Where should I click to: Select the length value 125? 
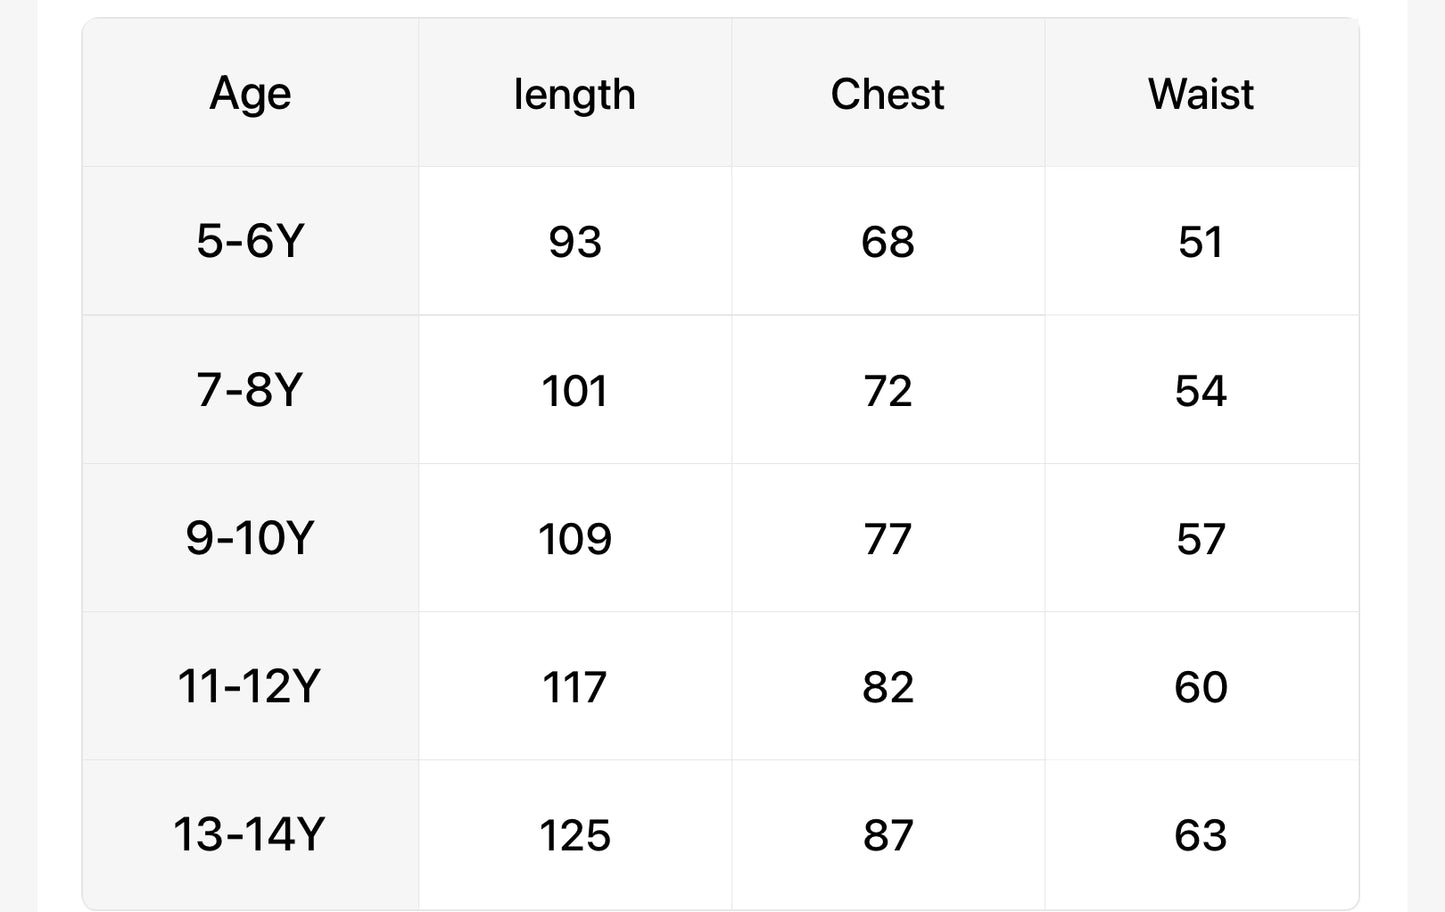click(575, 835)
